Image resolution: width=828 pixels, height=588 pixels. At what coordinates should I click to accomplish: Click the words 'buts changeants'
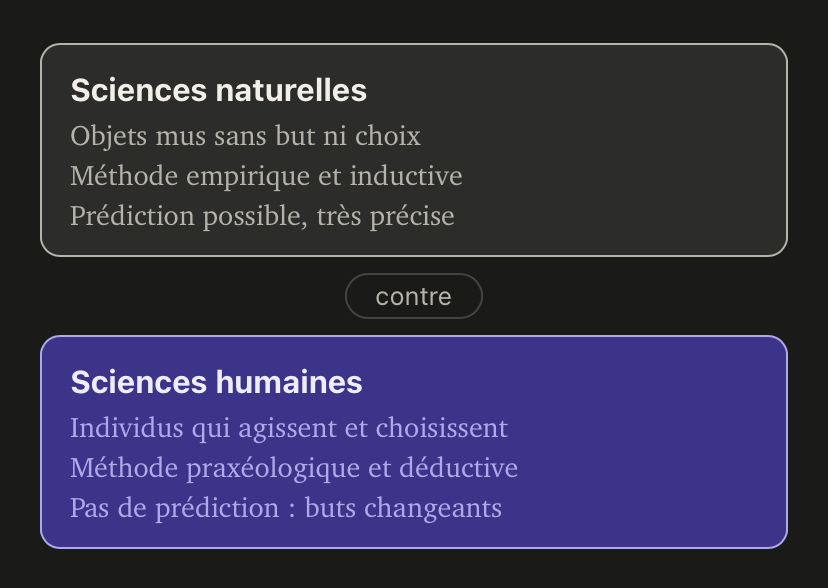[x=403, y=508]
